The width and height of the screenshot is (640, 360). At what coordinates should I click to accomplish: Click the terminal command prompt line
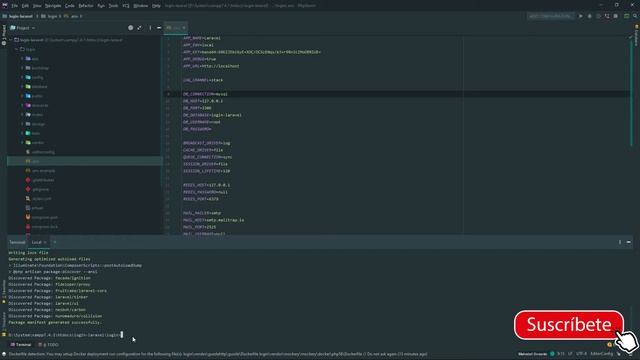coord(65,335)
